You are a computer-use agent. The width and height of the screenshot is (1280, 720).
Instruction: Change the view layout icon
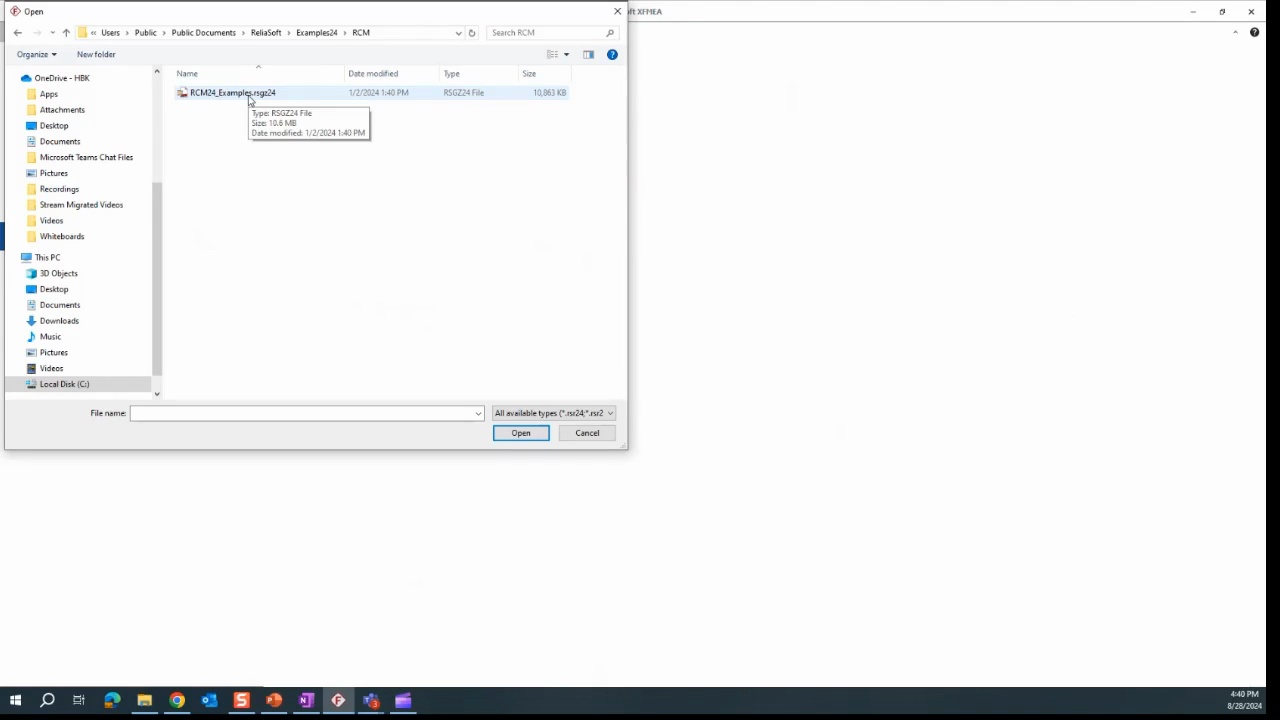tap(552, 54)
